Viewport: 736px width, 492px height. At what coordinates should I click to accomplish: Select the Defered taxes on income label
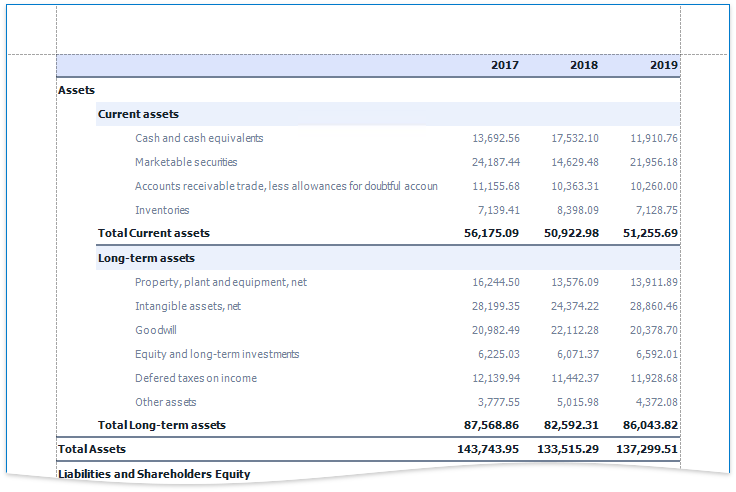pyautogui.click(x=196, y=378)
